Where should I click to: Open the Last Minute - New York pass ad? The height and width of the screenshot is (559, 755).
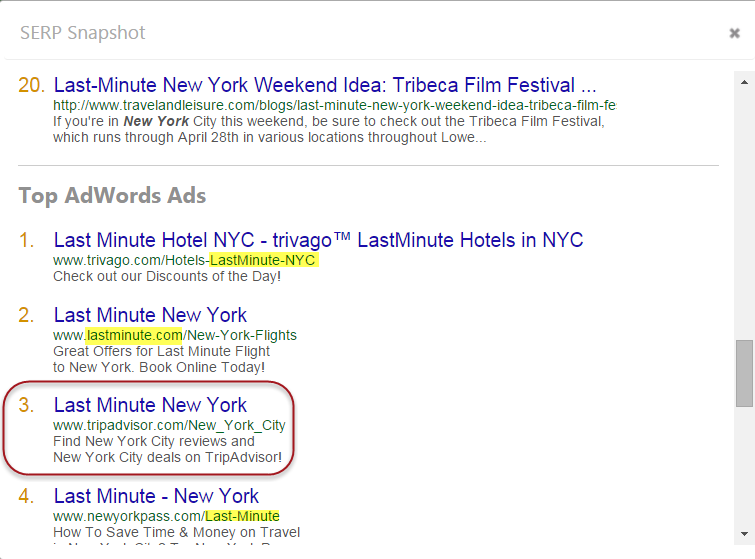point(156,496)
